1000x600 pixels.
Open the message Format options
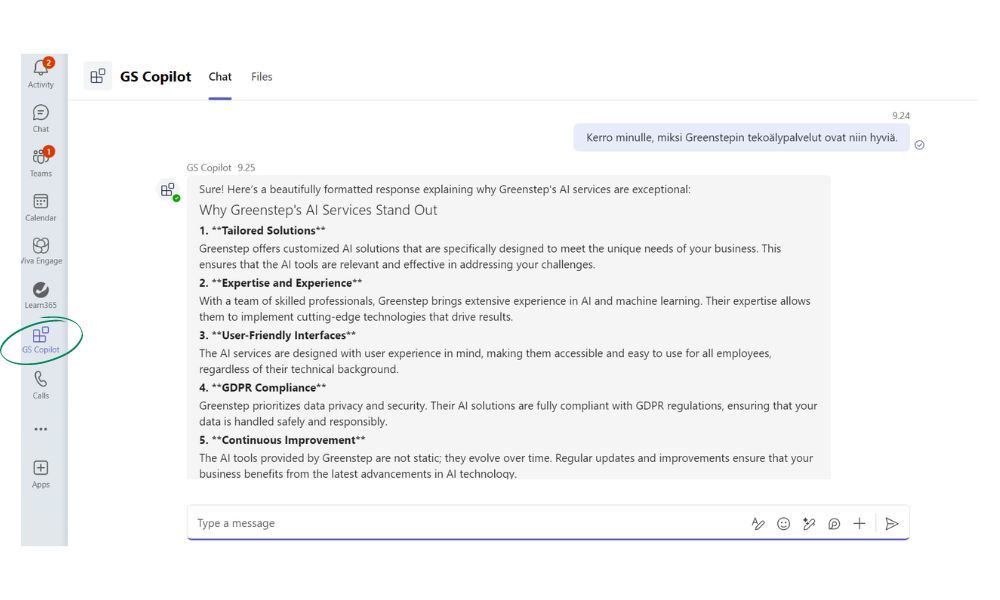758,523
